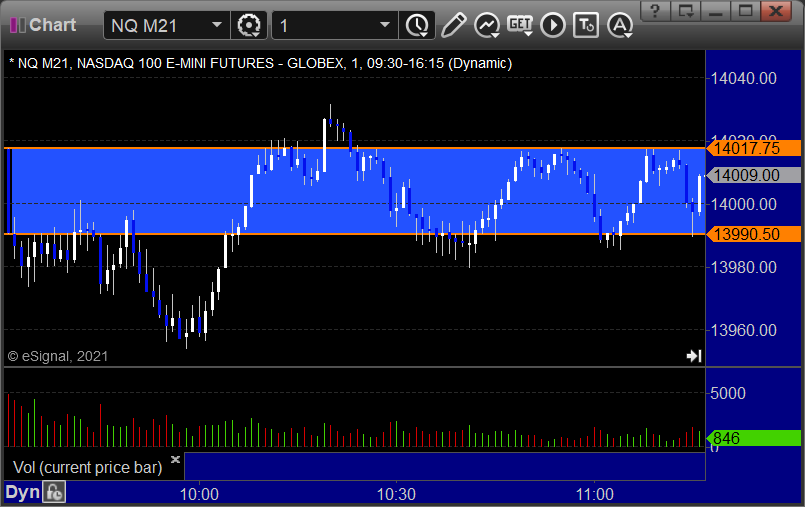Screen dimensions: 805x507
Task: Click the green 846 volume label
Action: pos(754,438)
